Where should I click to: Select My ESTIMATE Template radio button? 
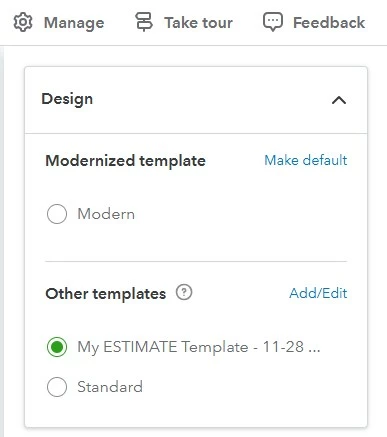[x=57, y=347]
